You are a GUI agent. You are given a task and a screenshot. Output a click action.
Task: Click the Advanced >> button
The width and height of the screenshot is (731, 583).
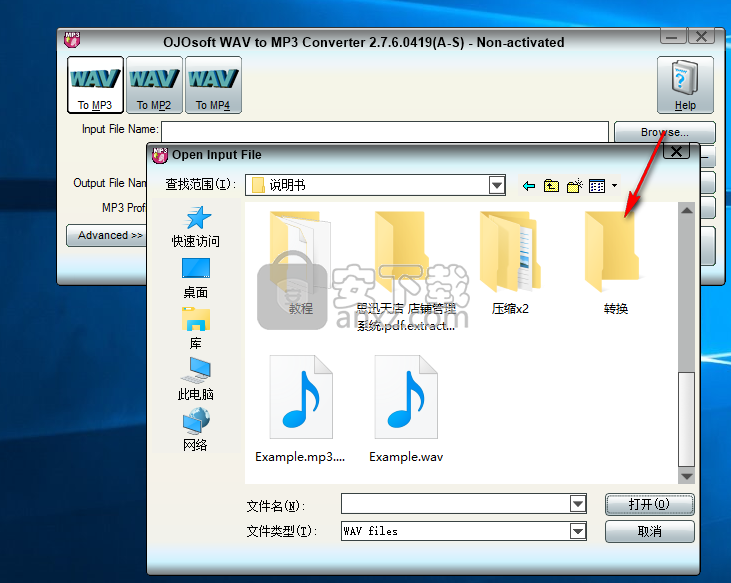click(106, 235)
